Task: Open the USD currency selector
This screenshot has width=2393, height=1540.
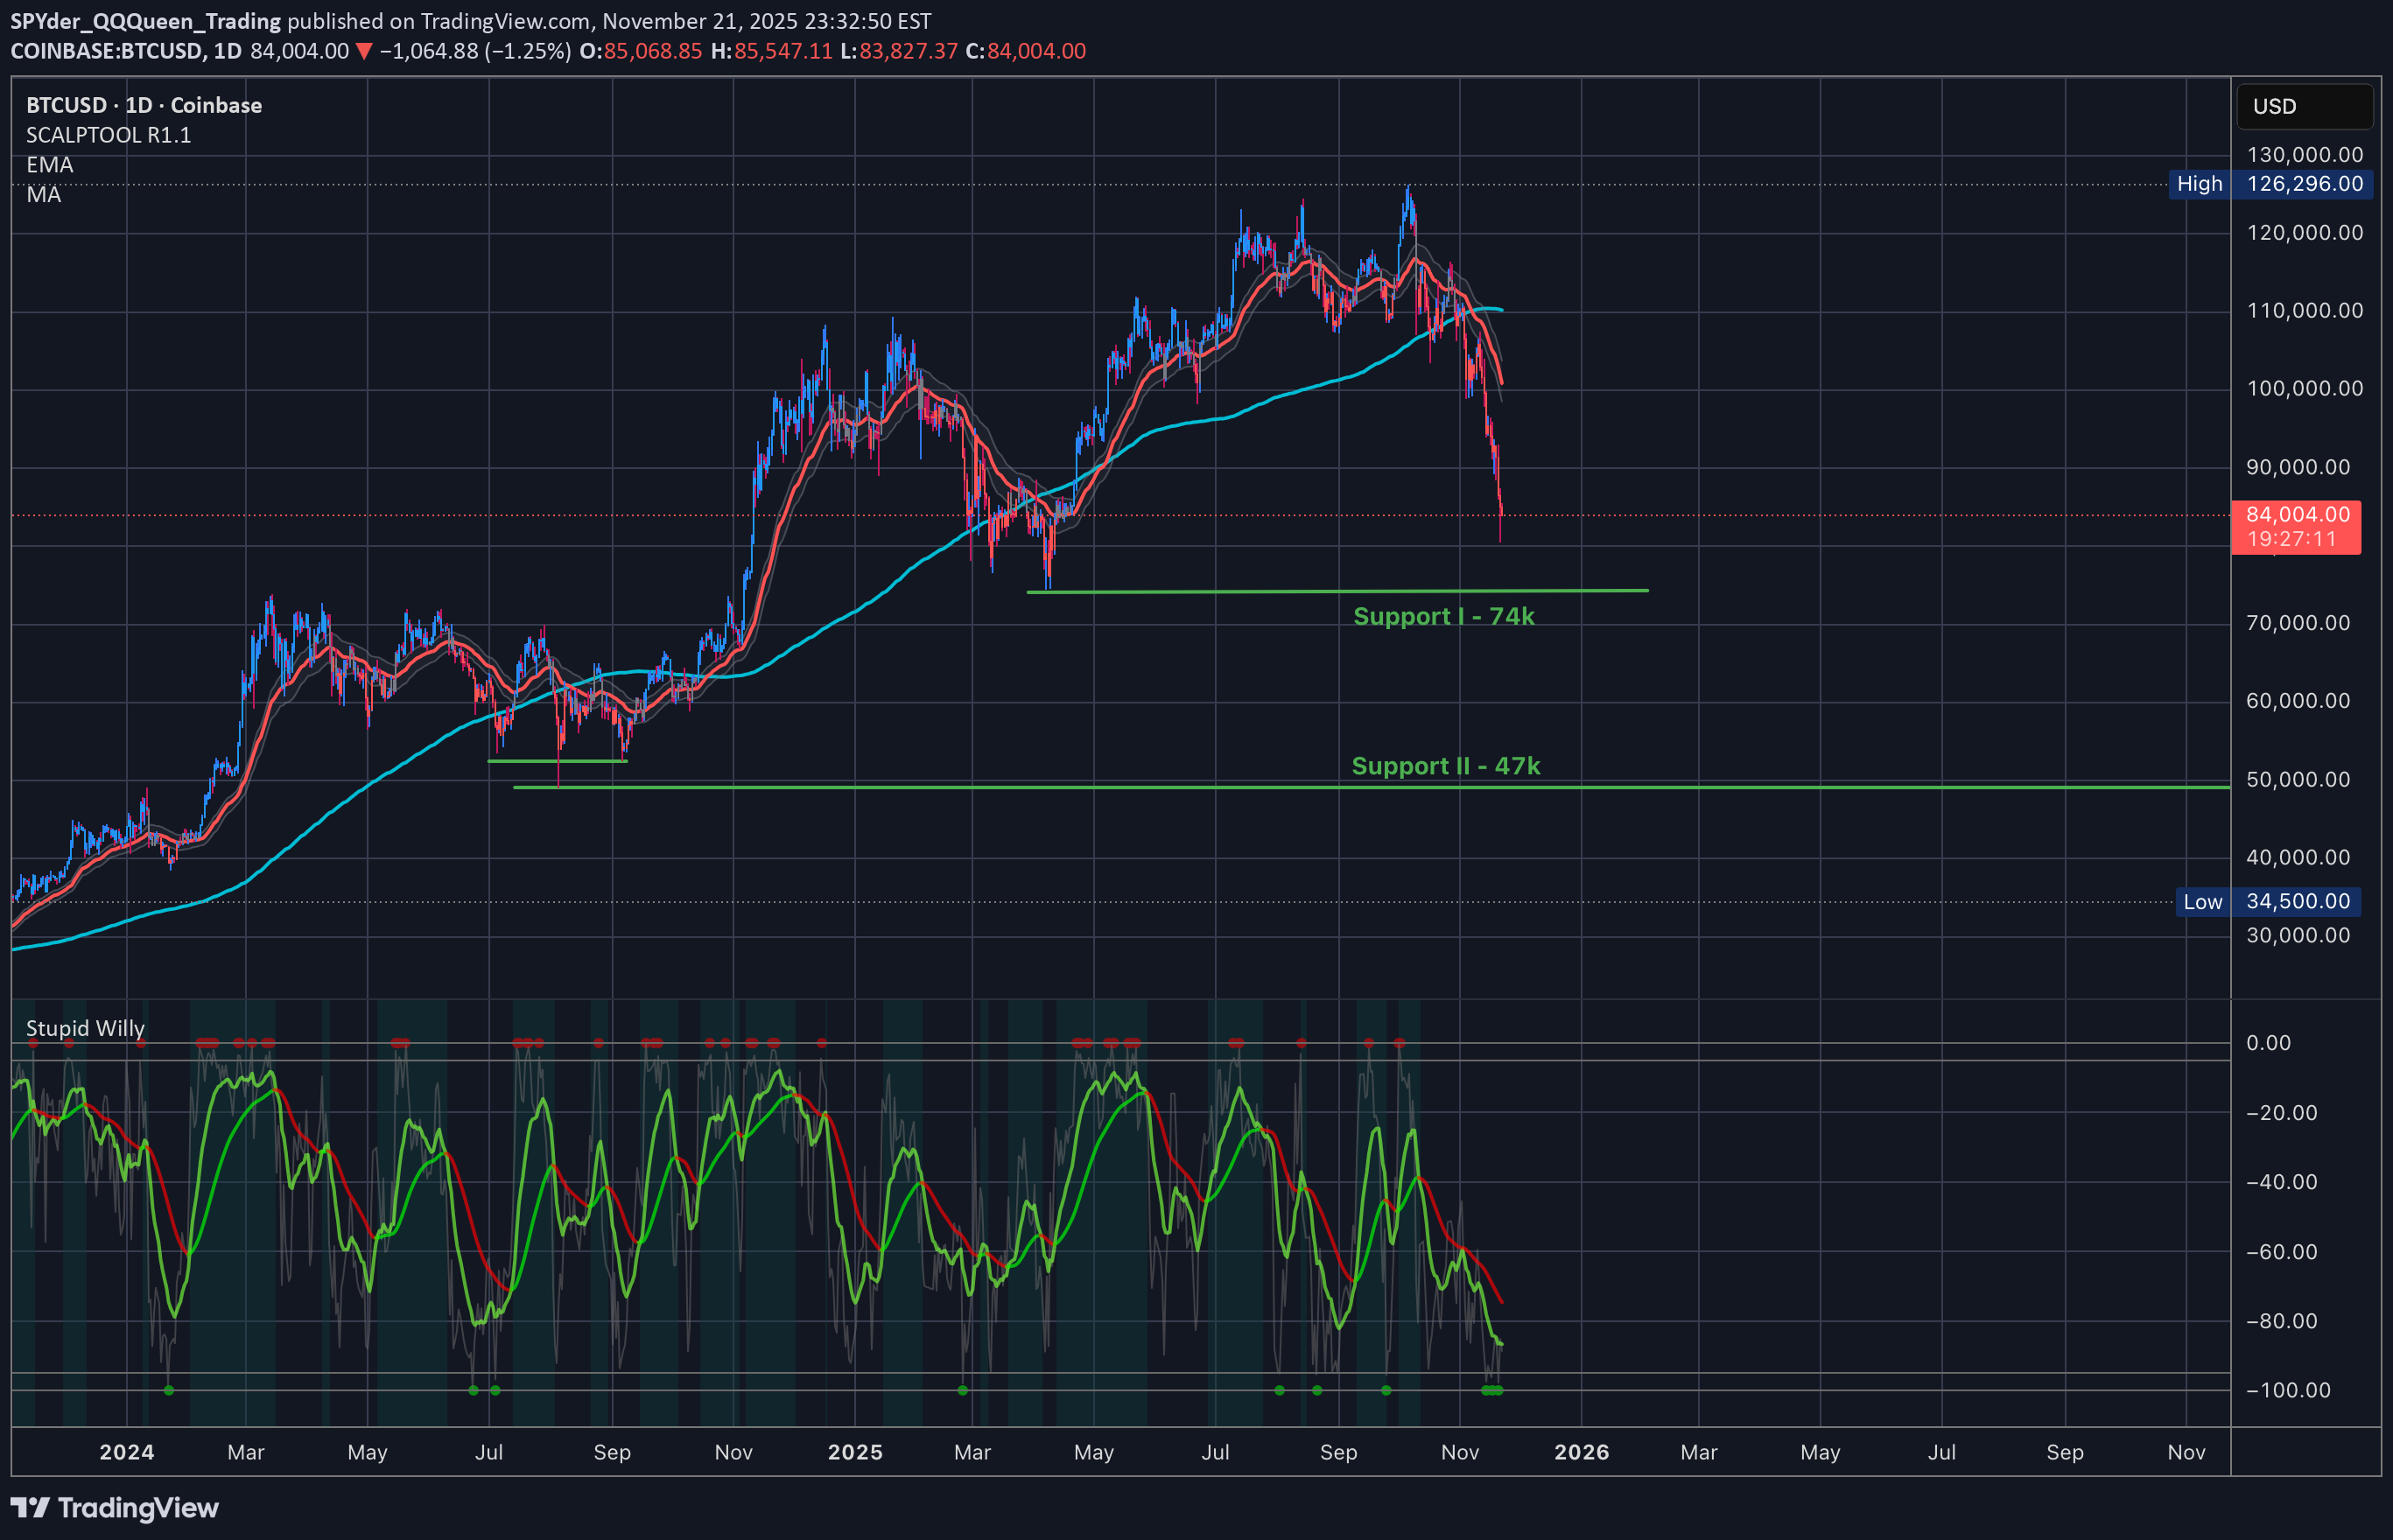Action: point(2304,106)
